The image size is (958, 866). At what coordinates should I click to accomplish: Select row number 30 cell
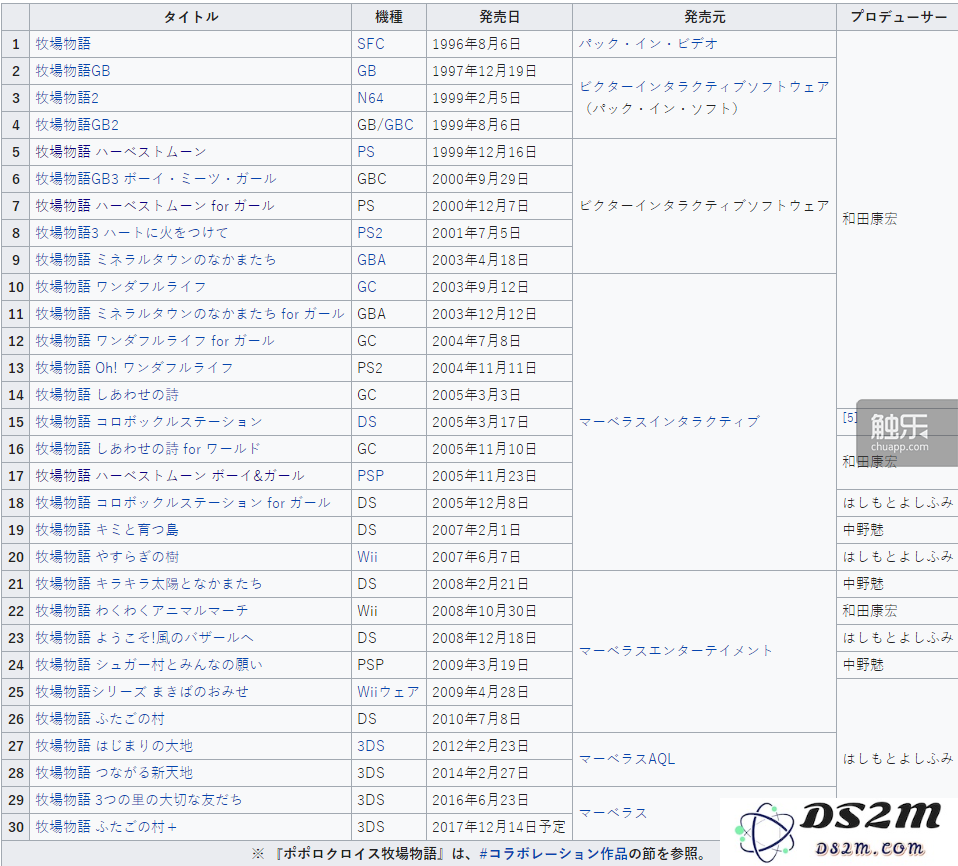[16, 827]
